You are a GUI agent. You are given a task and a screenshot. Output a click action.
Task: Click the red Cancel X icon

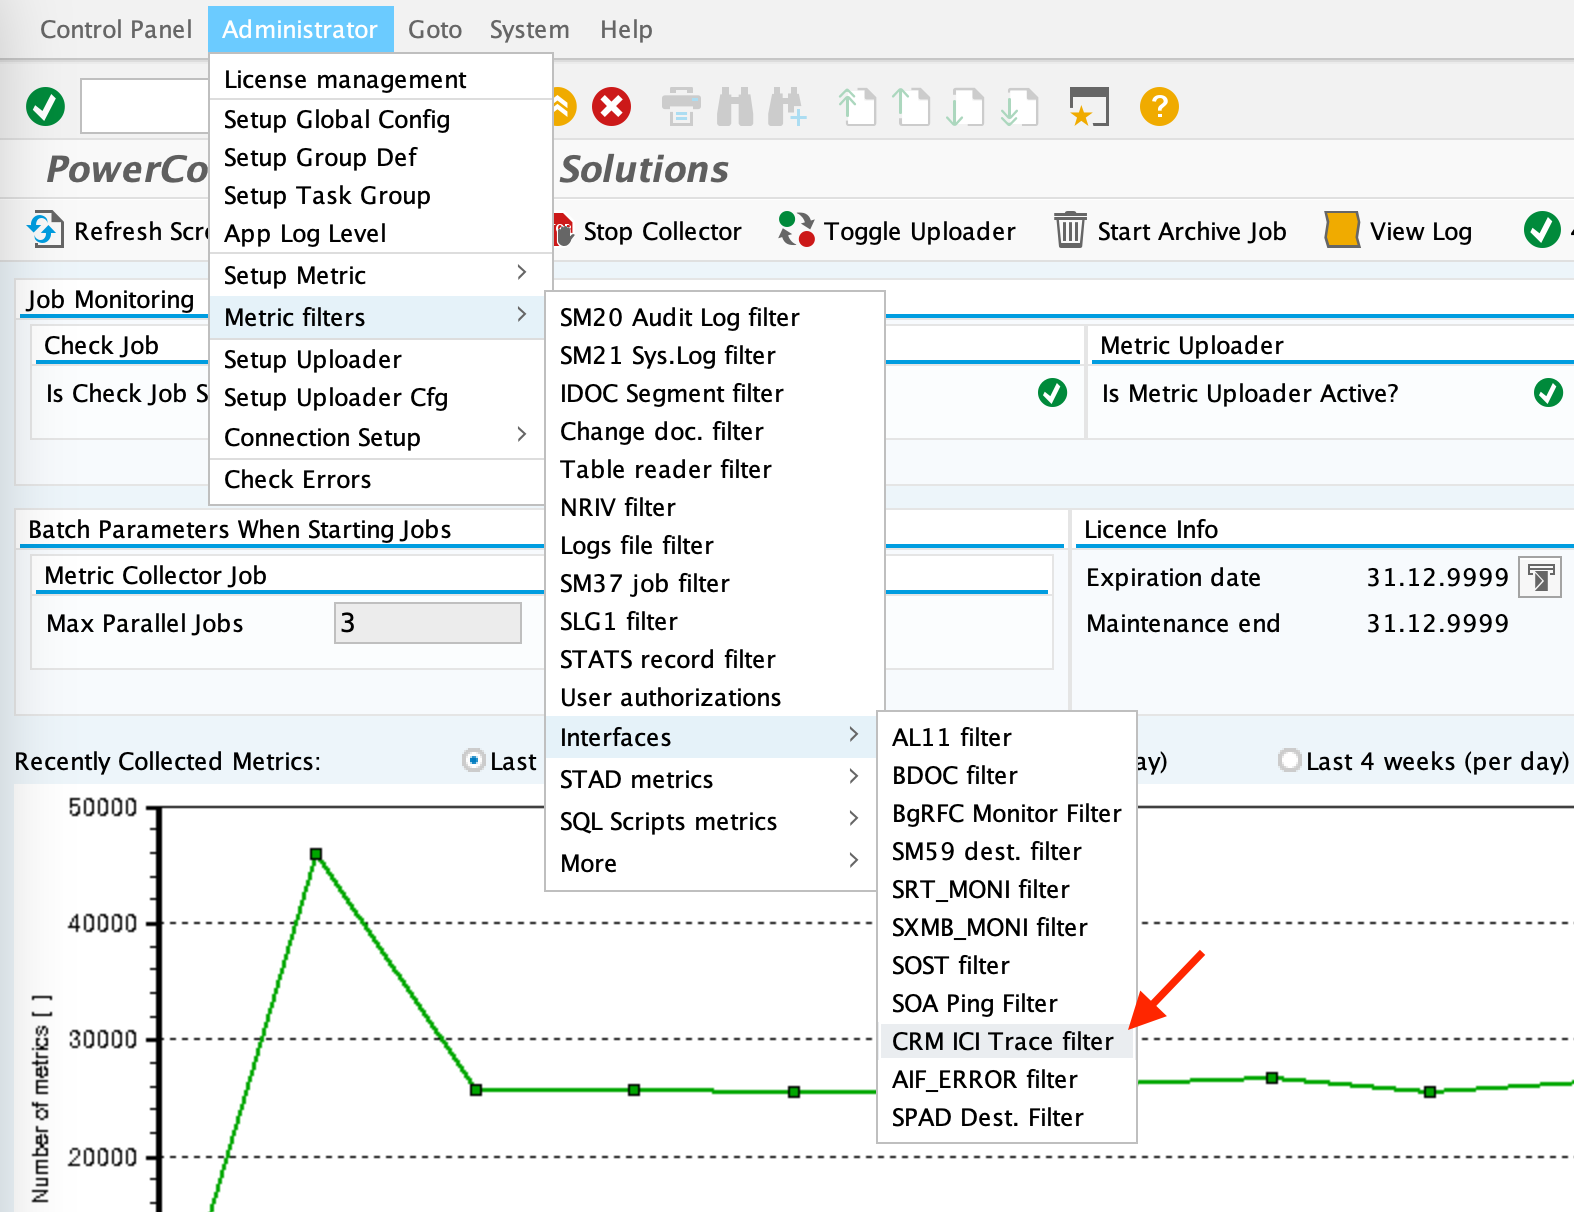tap(611, 106)
